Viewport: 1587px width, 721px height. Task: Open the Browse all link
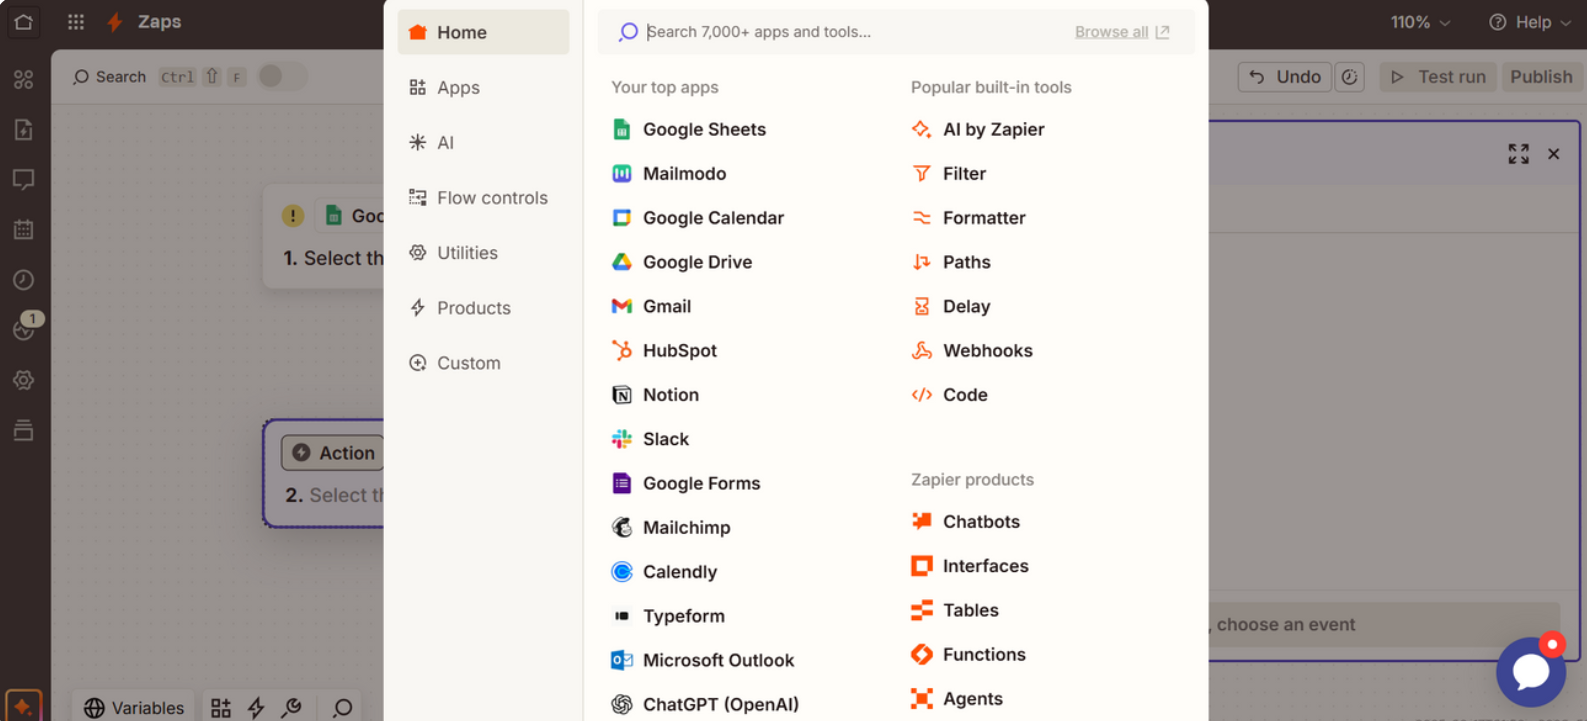(1122, 32)
